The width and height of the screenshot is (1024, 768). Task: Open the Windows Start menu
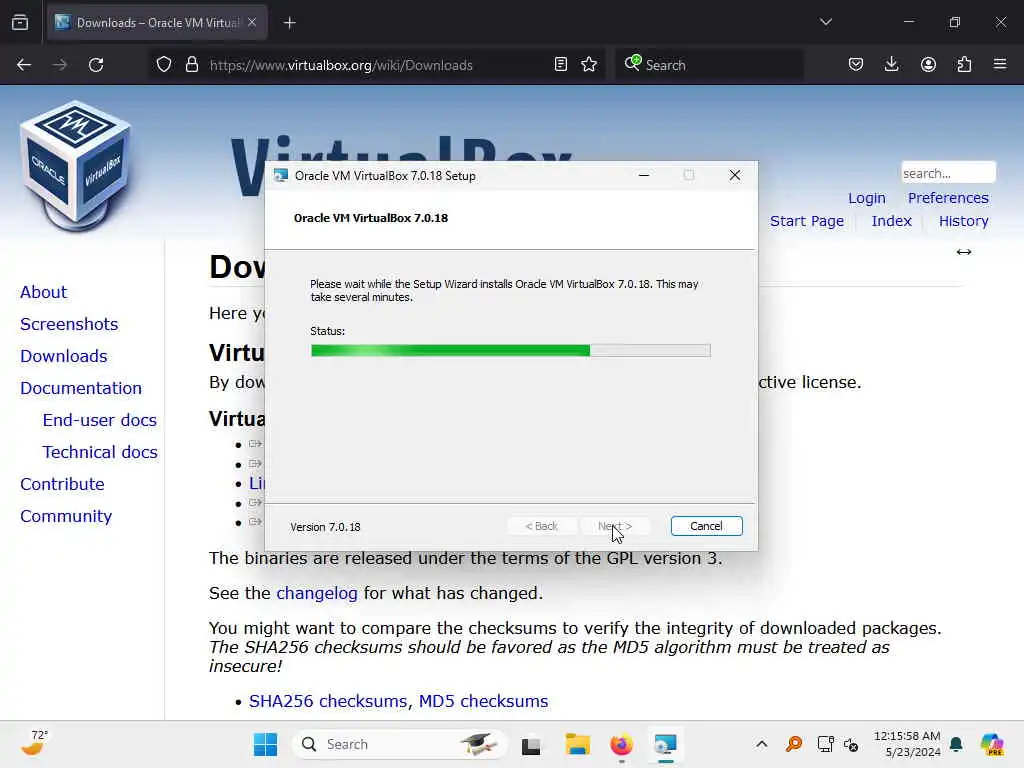pos(265,744)
